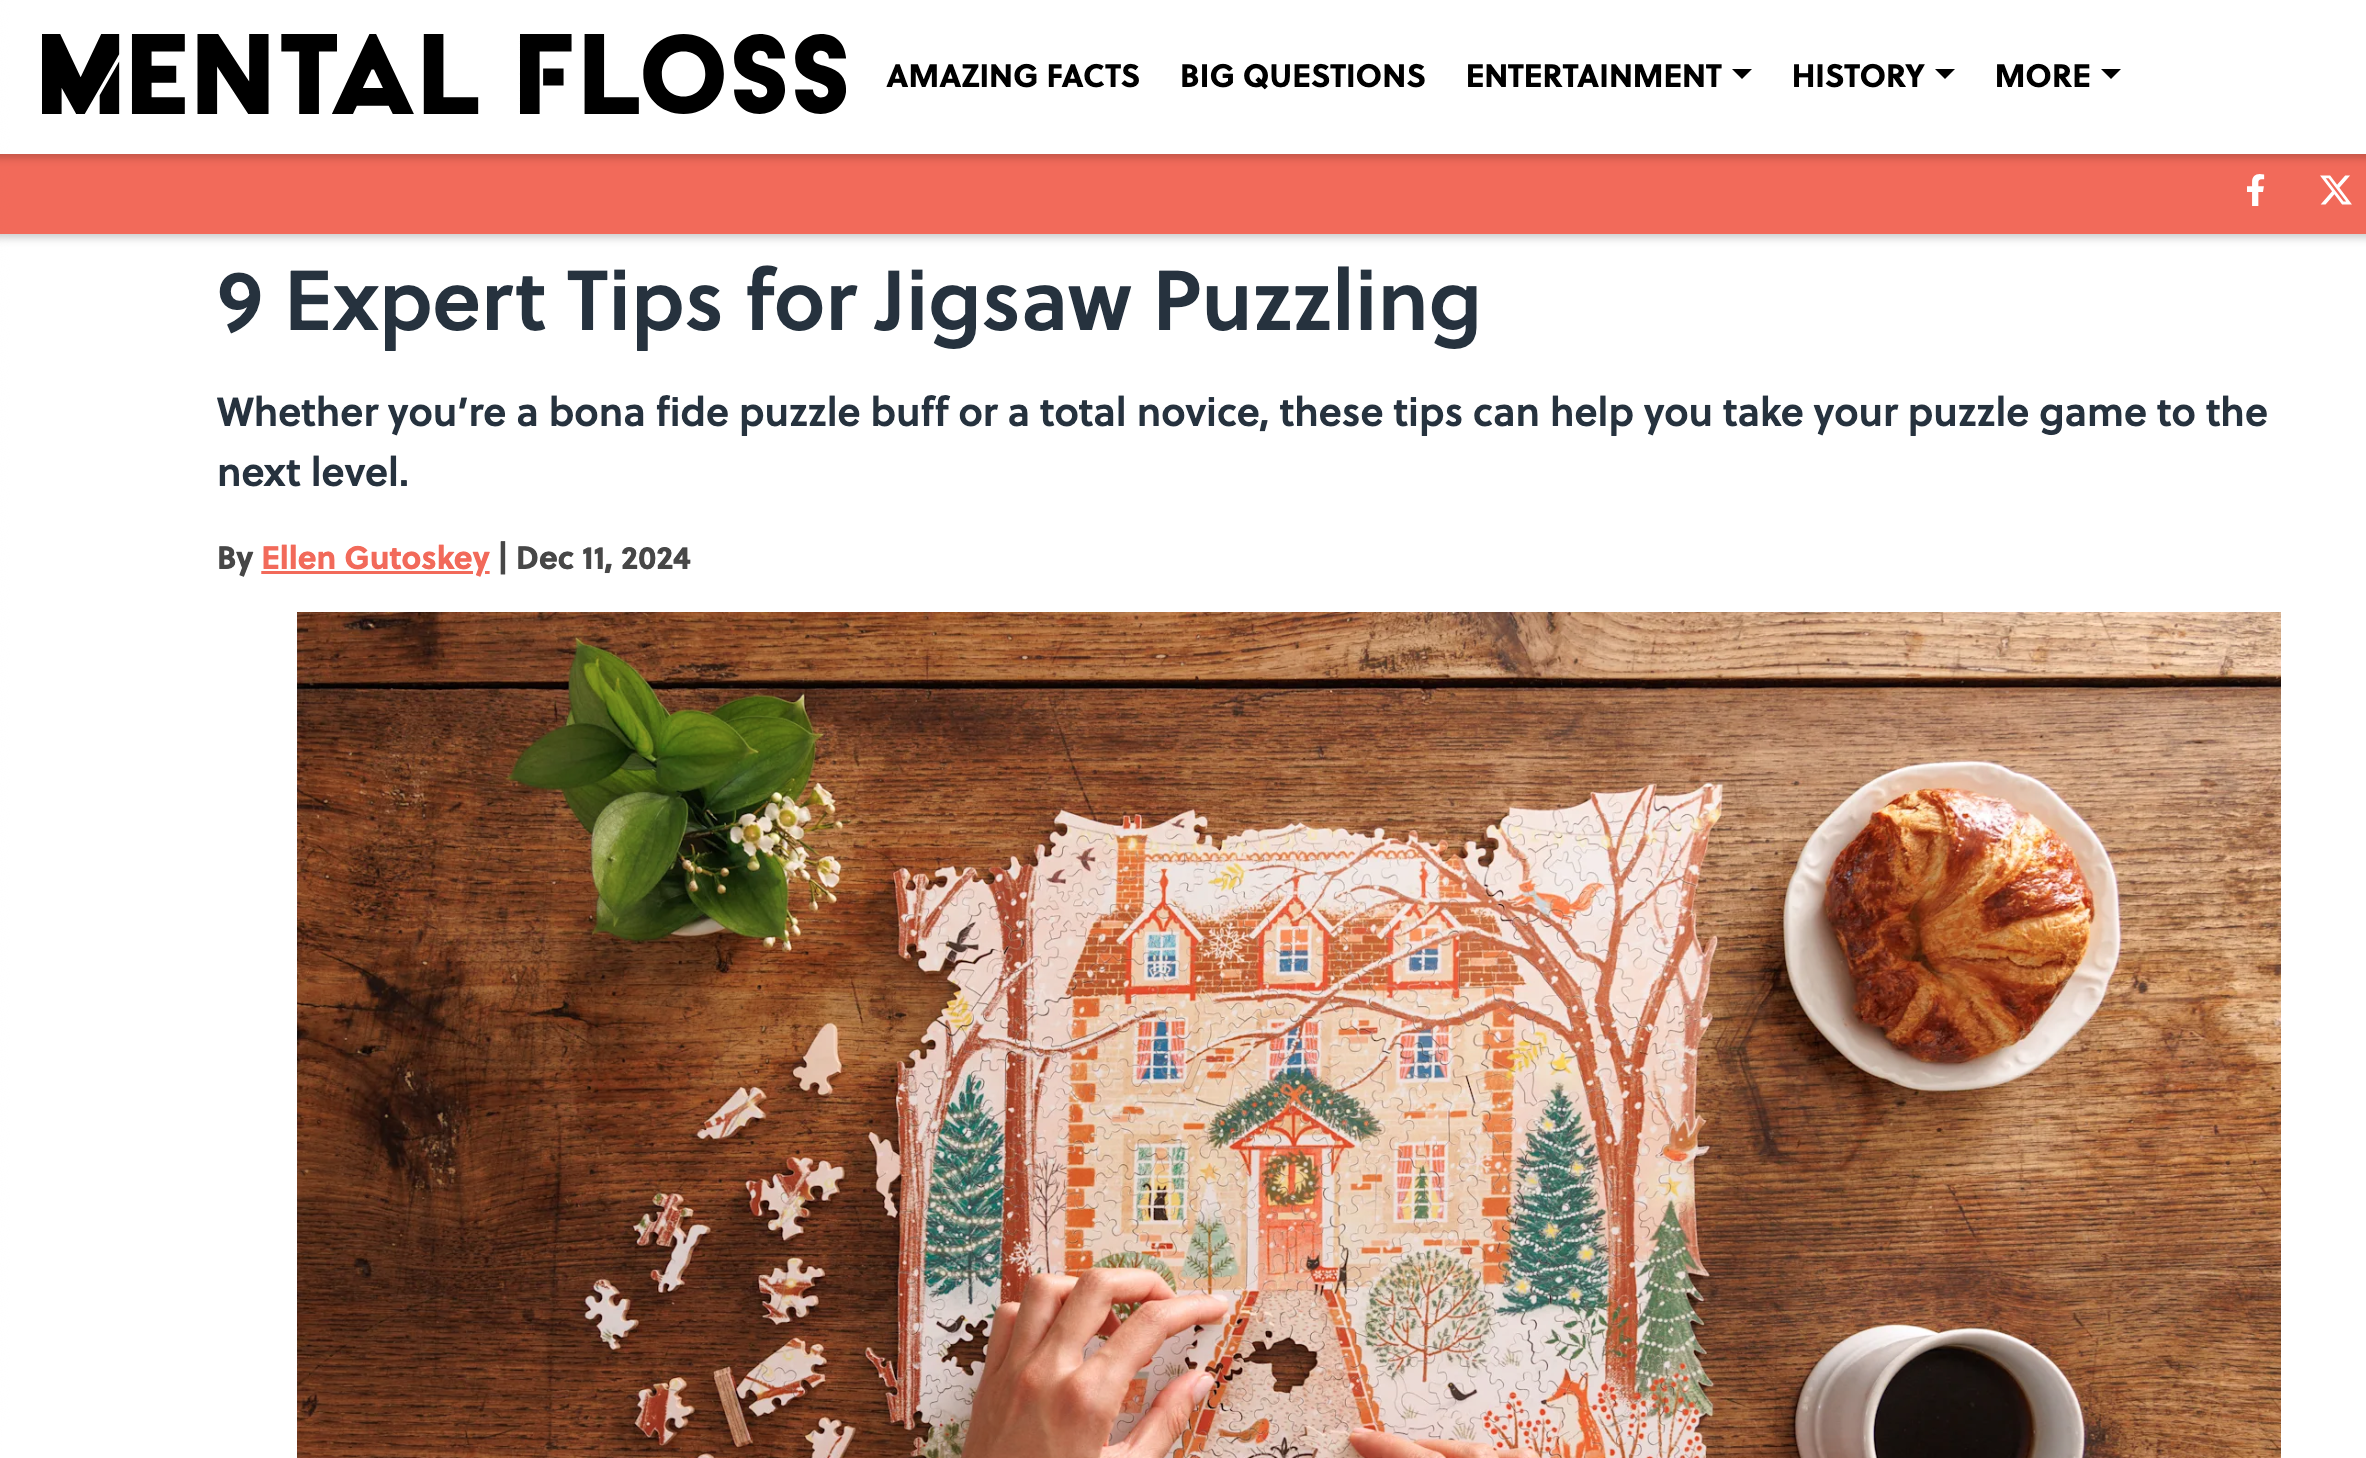
Task: Expand the More dropdown arrow
Action: tap(2111, 74)
